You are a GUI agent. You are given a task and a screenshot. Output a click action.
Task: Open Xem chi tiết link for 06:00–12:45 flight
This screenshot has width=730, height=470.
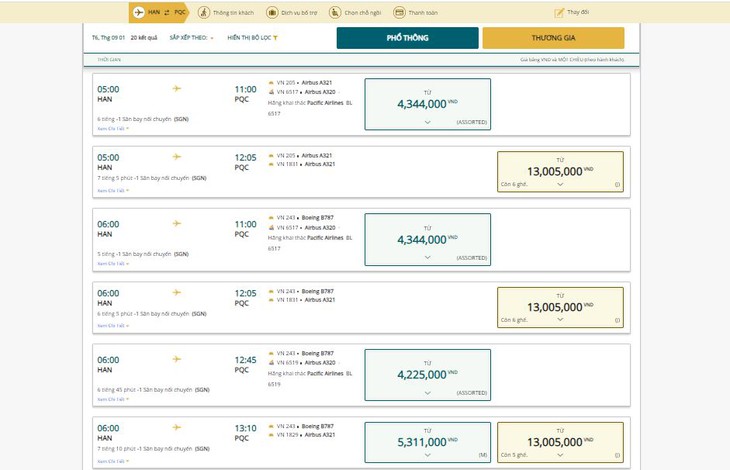click(113, 399)
